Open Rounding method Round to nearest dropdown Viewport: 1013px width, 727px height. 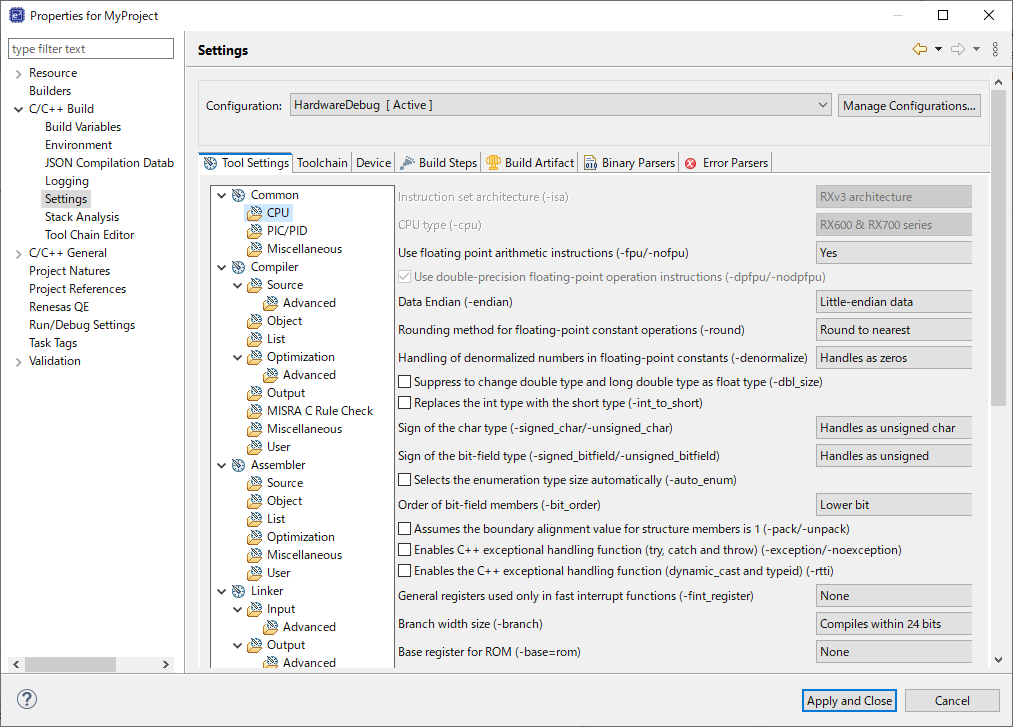(893, 330)
